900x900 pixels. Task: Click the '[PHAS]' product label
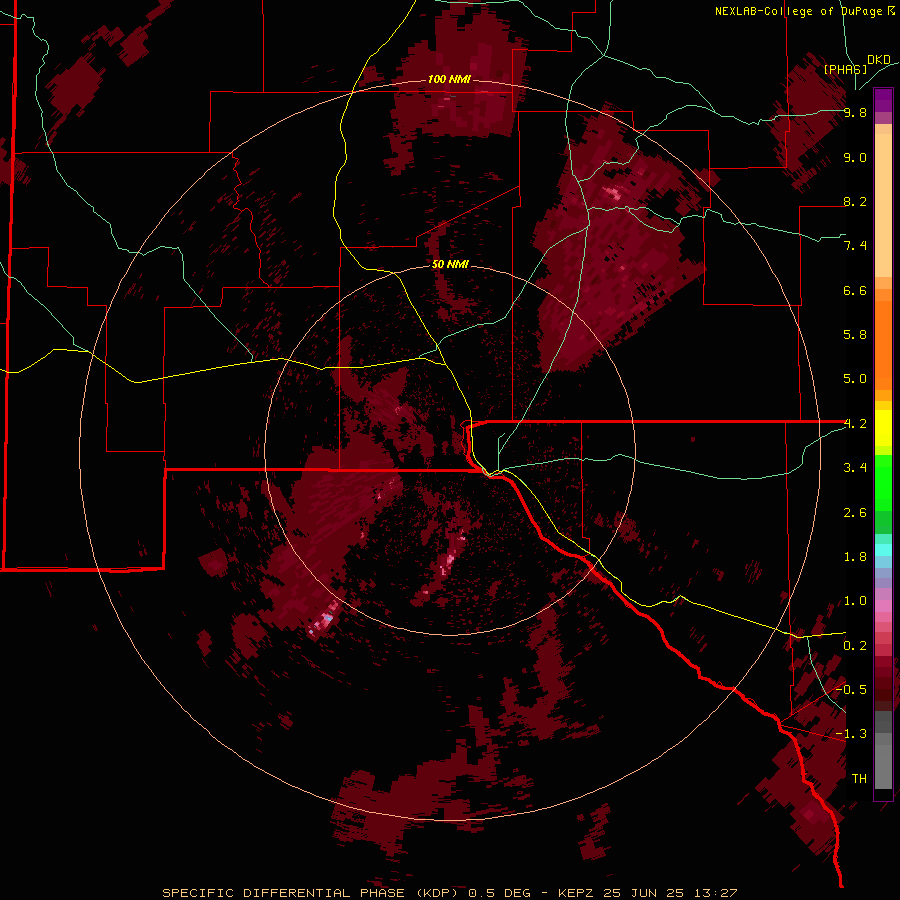[x=845, y=69]
